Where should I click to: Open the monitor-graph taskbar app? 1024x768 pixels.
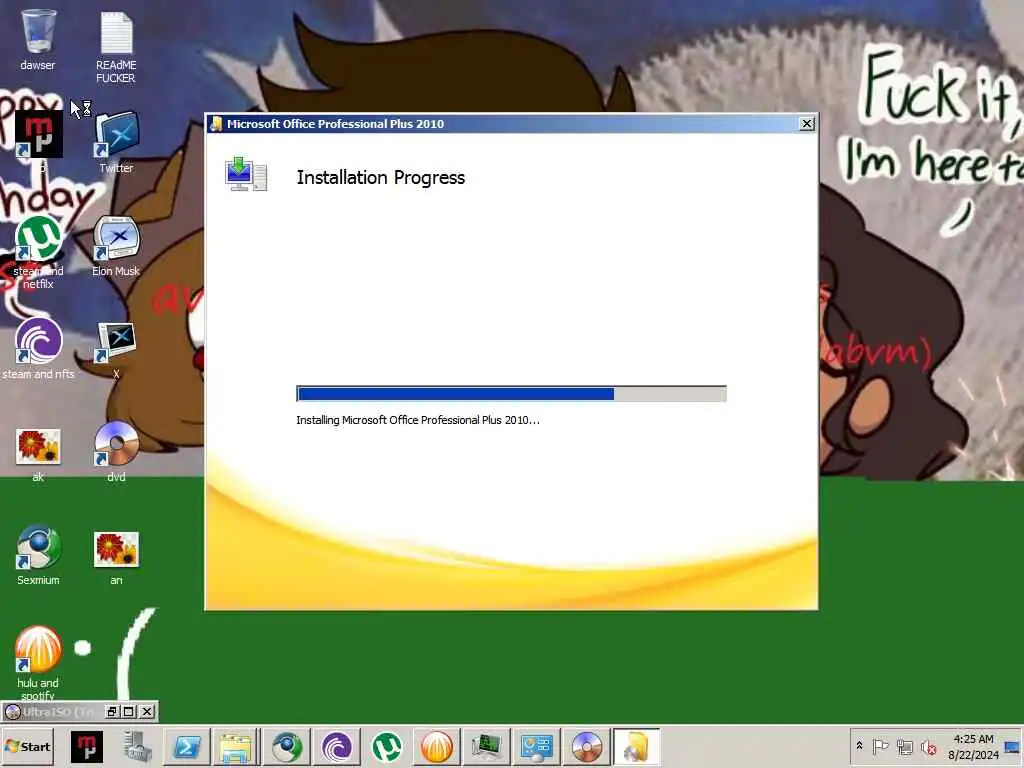click(487, 746)
